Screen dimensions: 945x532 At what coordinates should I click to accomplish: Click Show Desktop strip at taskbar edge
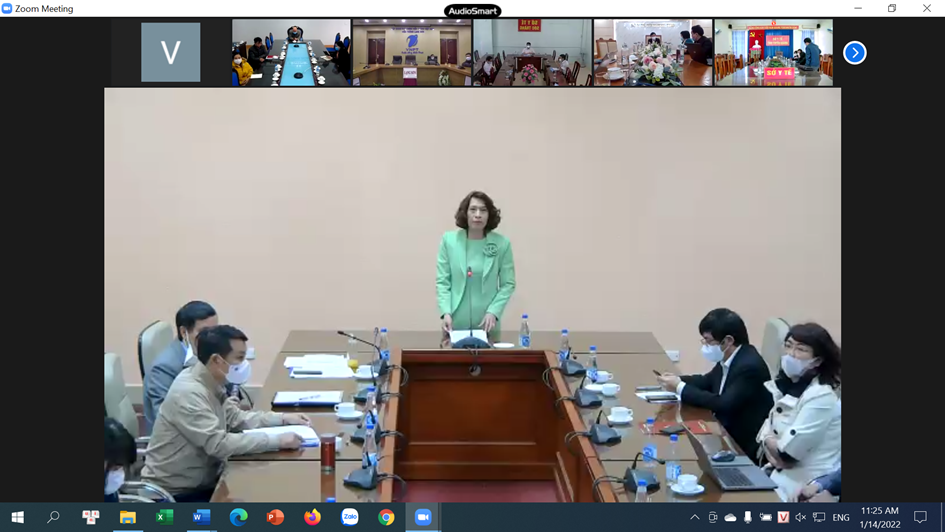pos(943,517)
